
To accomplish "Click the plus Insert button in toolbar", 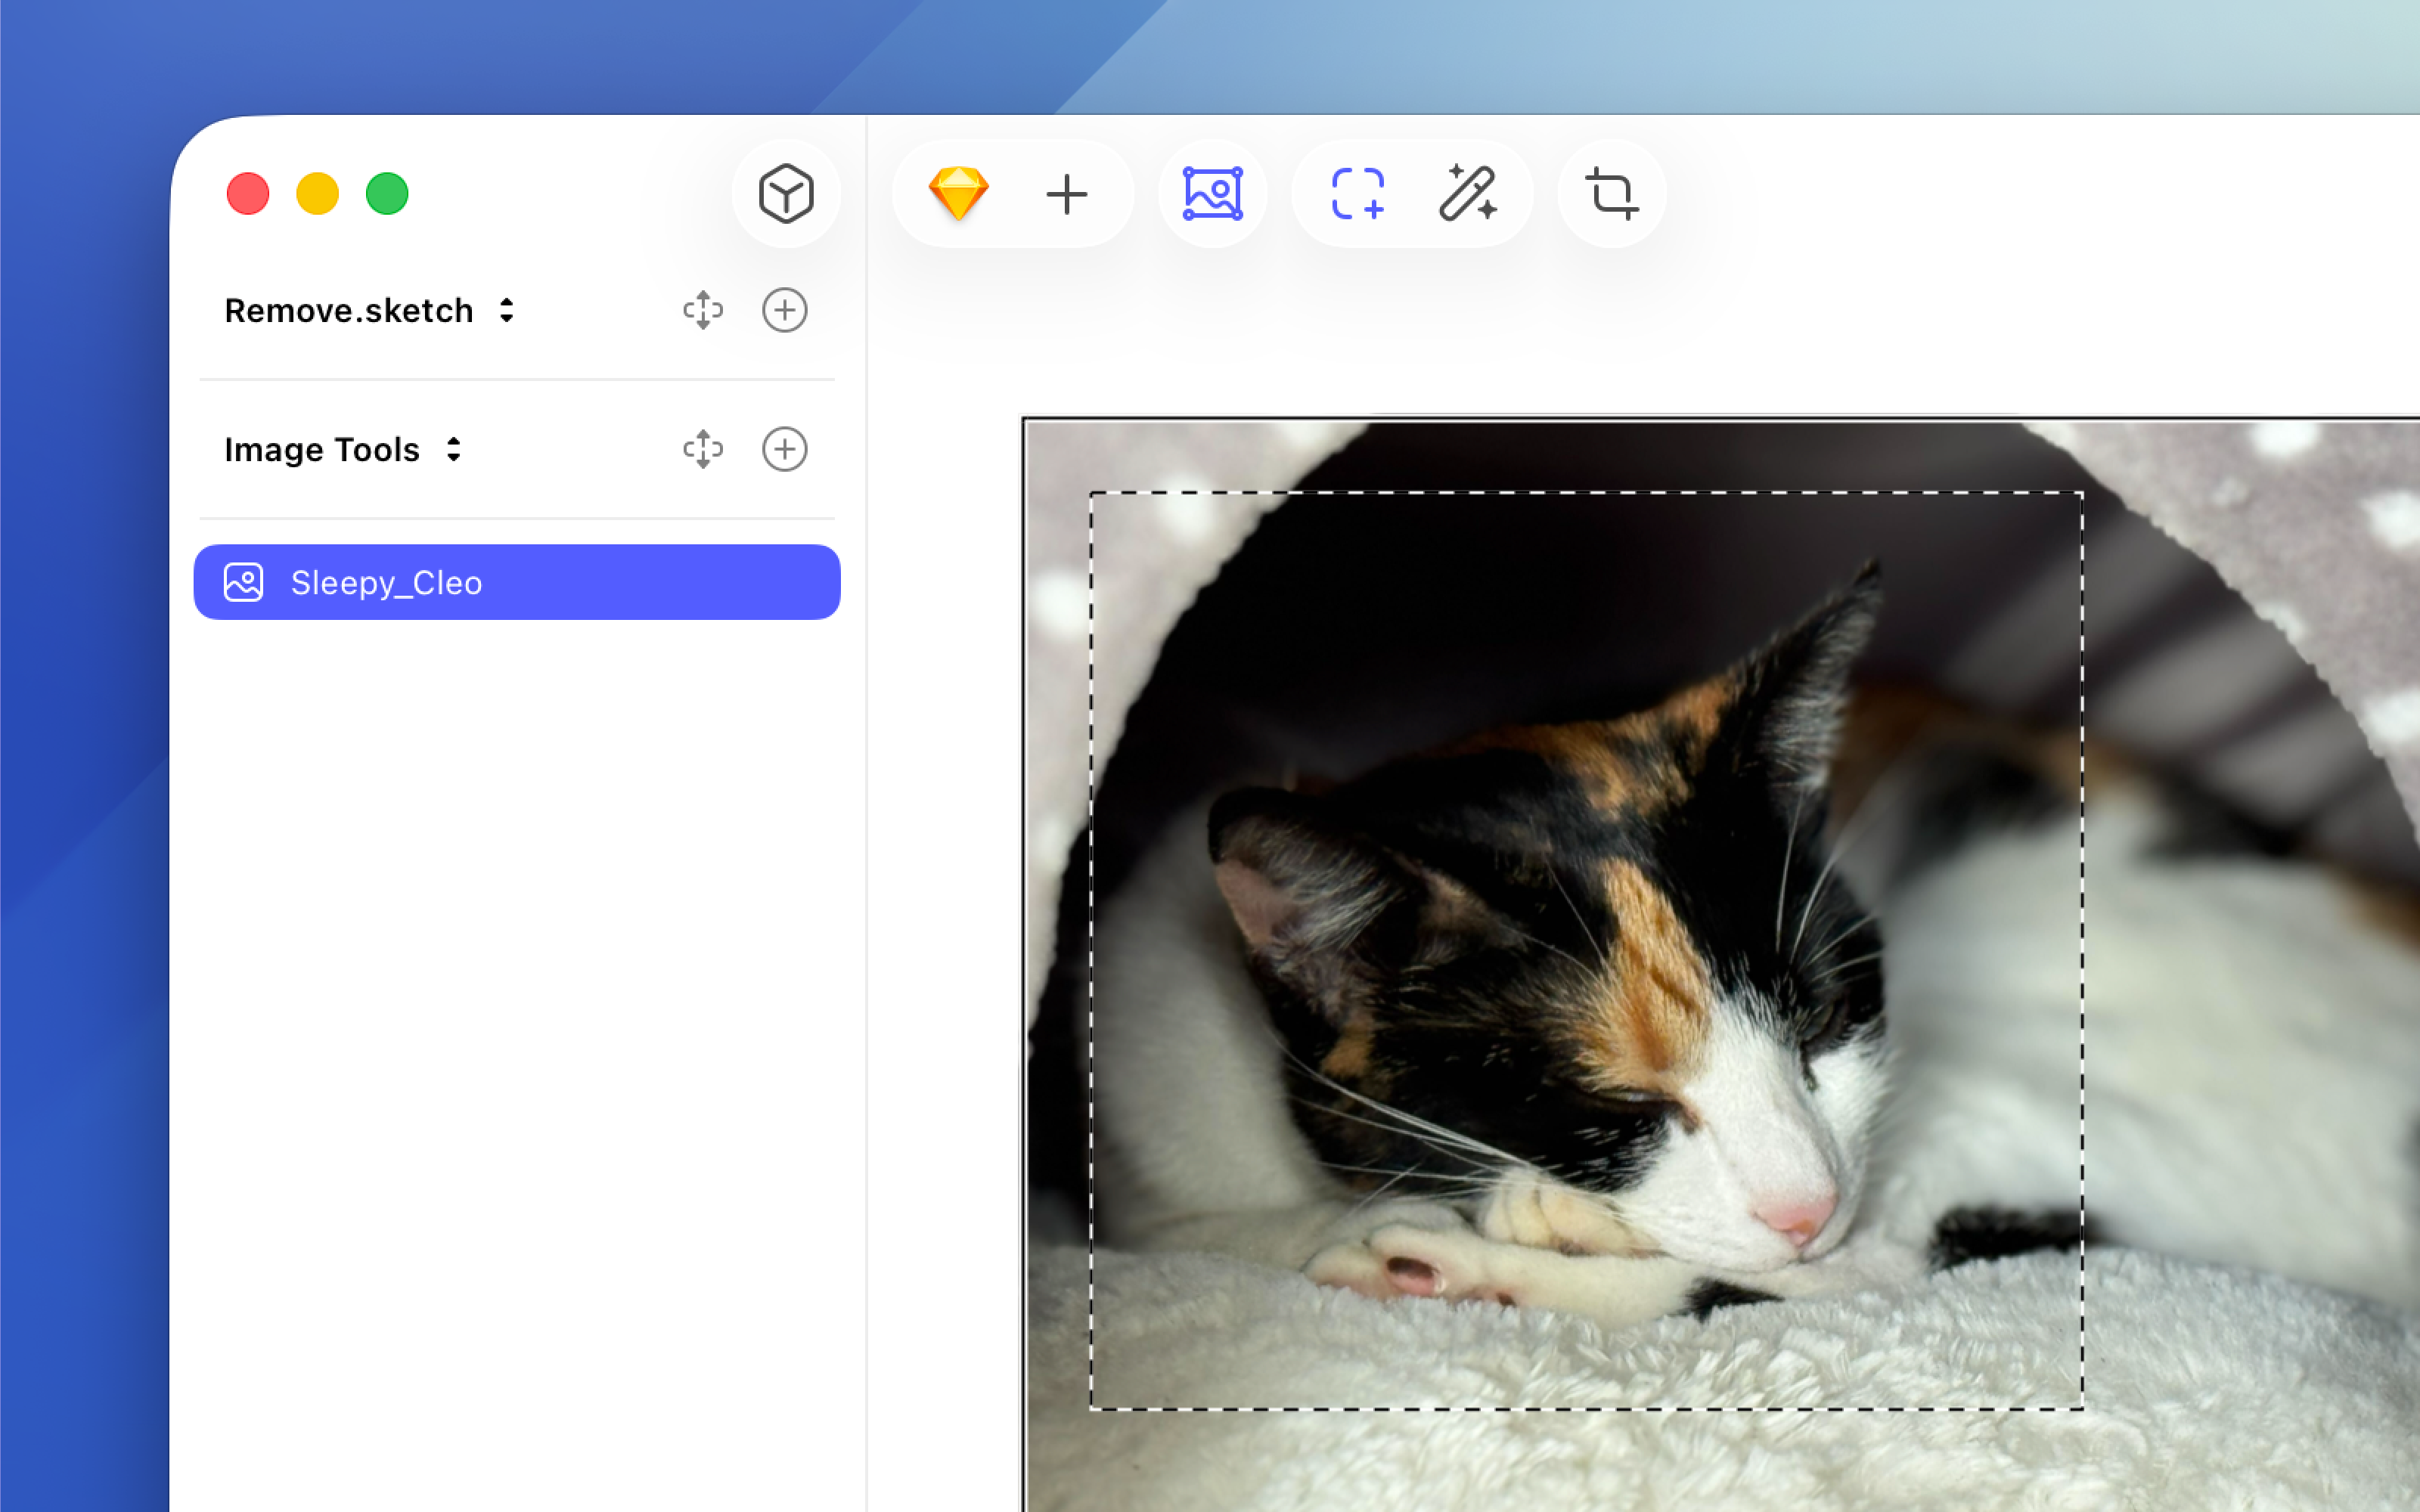I will [x=1066, y=194].
